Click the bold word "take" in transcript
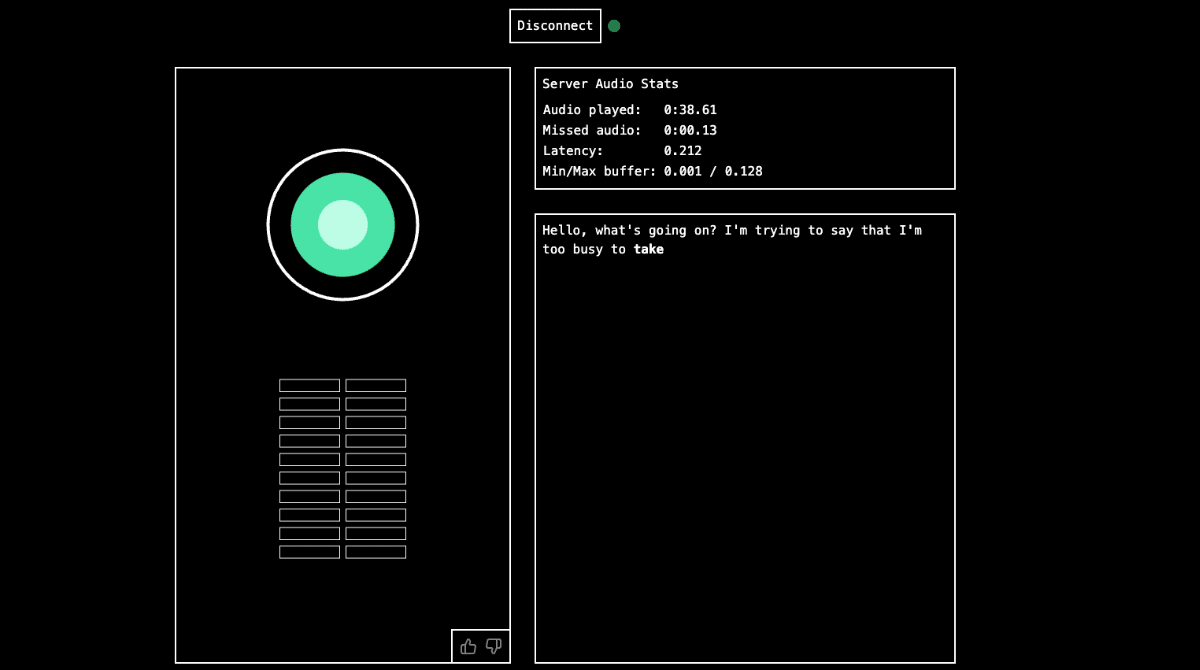The image size is (1200, 670). pos(648,250)
